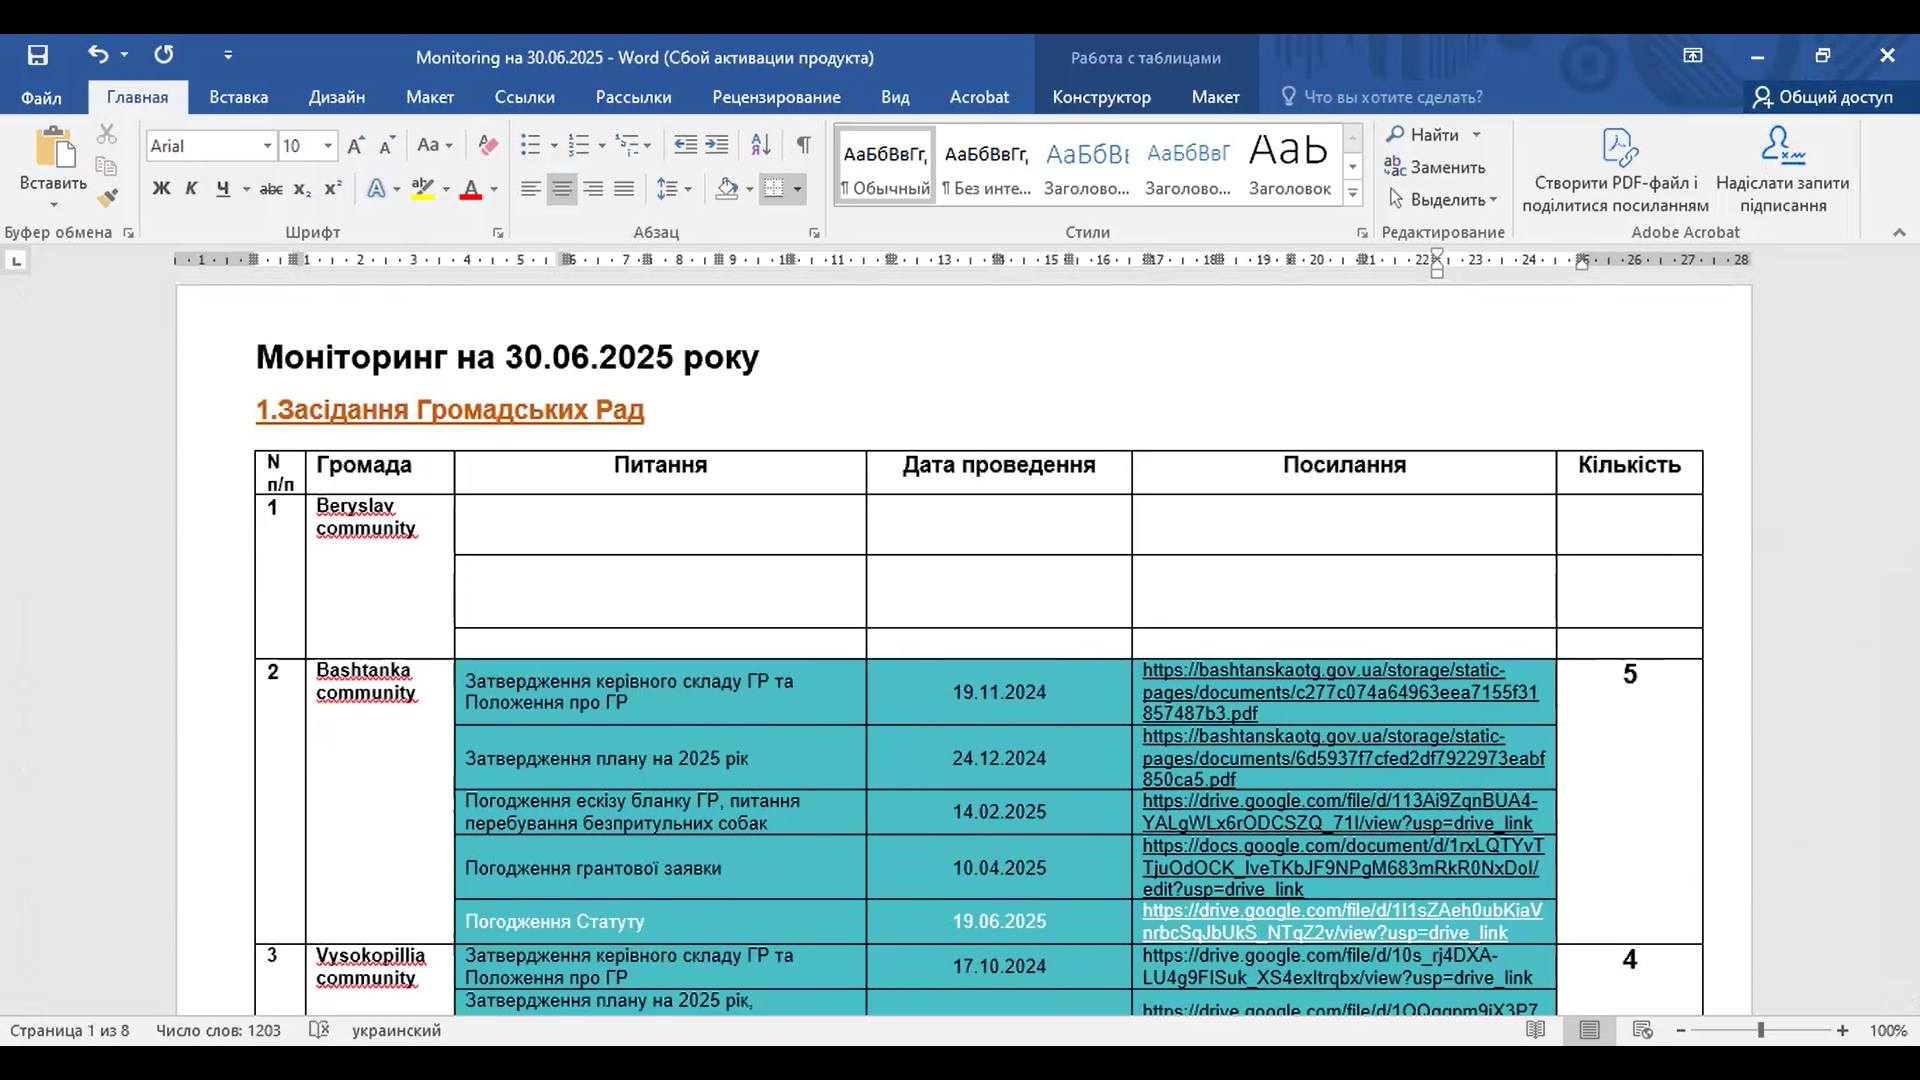
Task: Click the Sort A-Z icon
Action: click(x=760, y=146)
